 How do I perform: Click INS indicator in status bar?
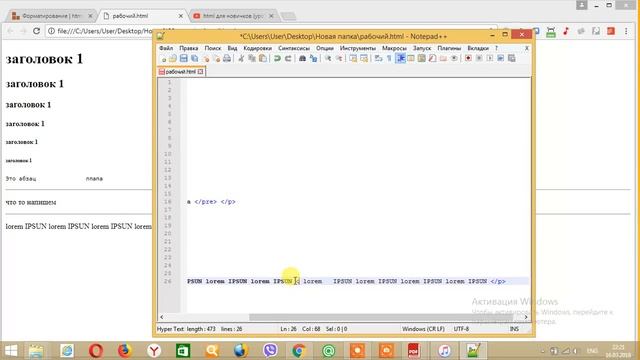coord(514,329)
